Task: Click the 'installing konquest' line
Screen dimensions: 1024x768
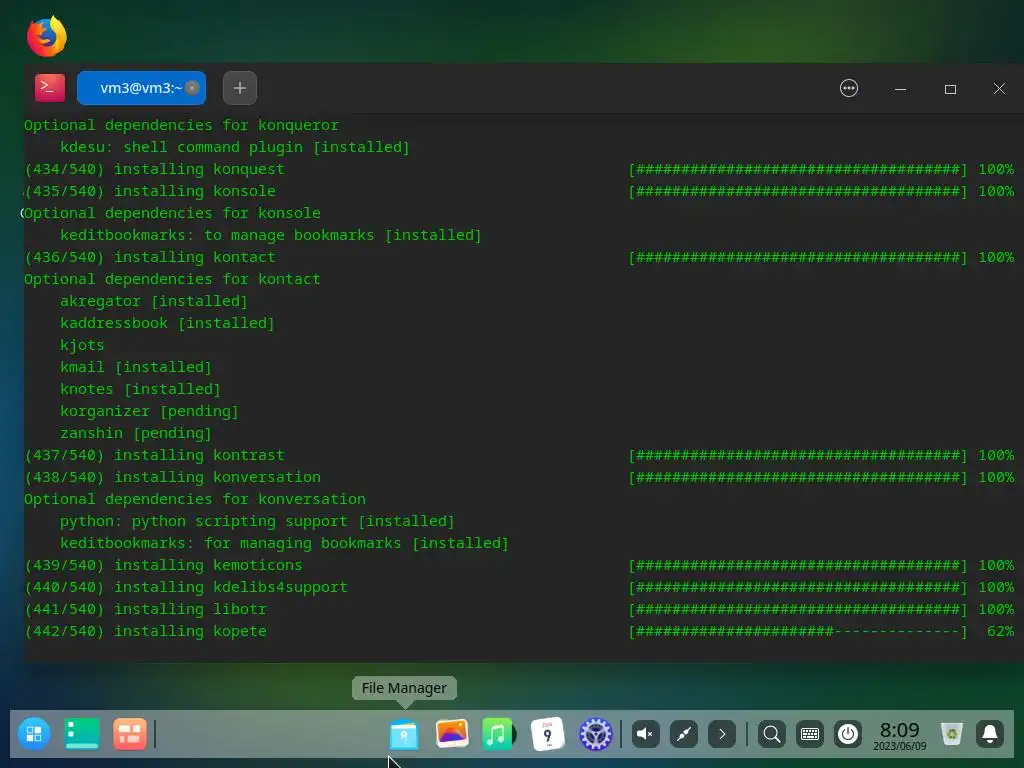Action: pyautogui.click(x=154, y=169)
